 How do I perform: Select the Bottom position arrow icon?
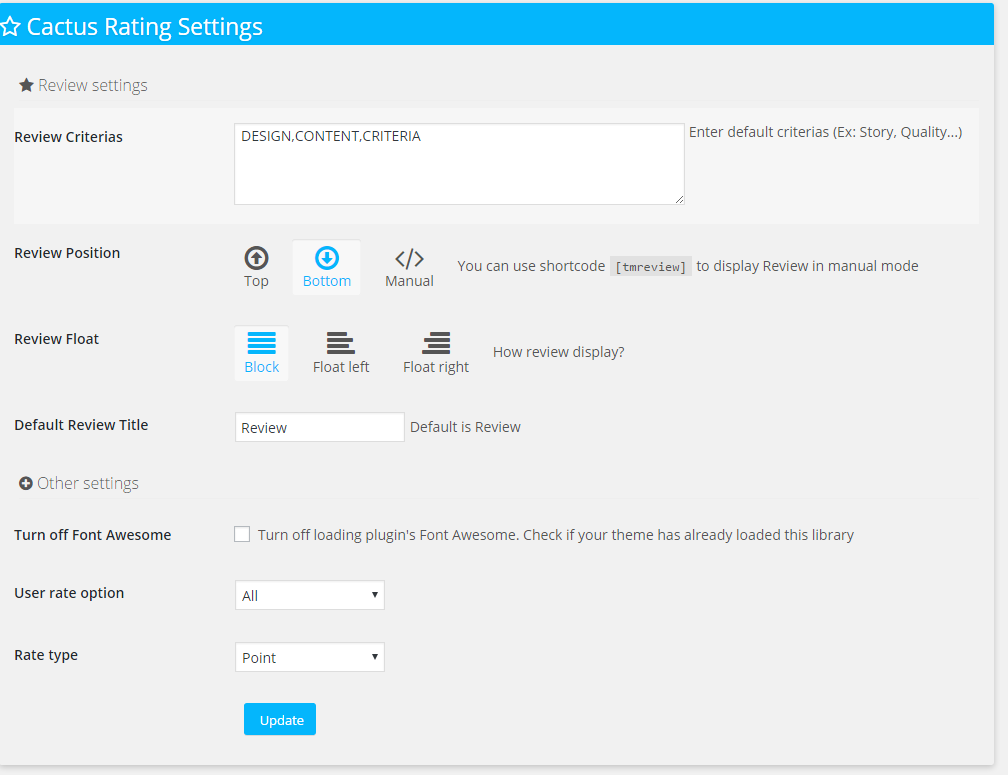pos(327,258)
